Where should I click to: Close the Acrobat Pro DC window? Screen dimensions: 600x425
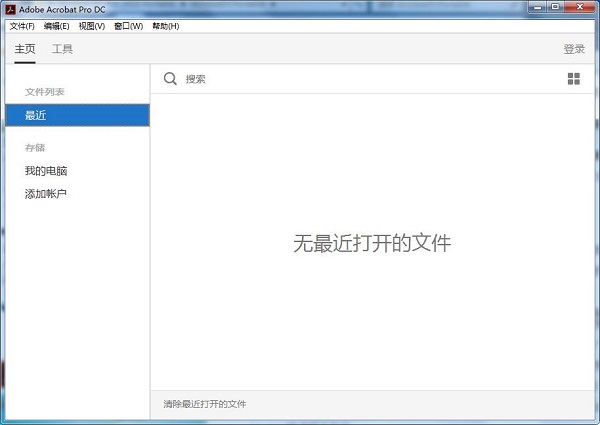(580, 7)
